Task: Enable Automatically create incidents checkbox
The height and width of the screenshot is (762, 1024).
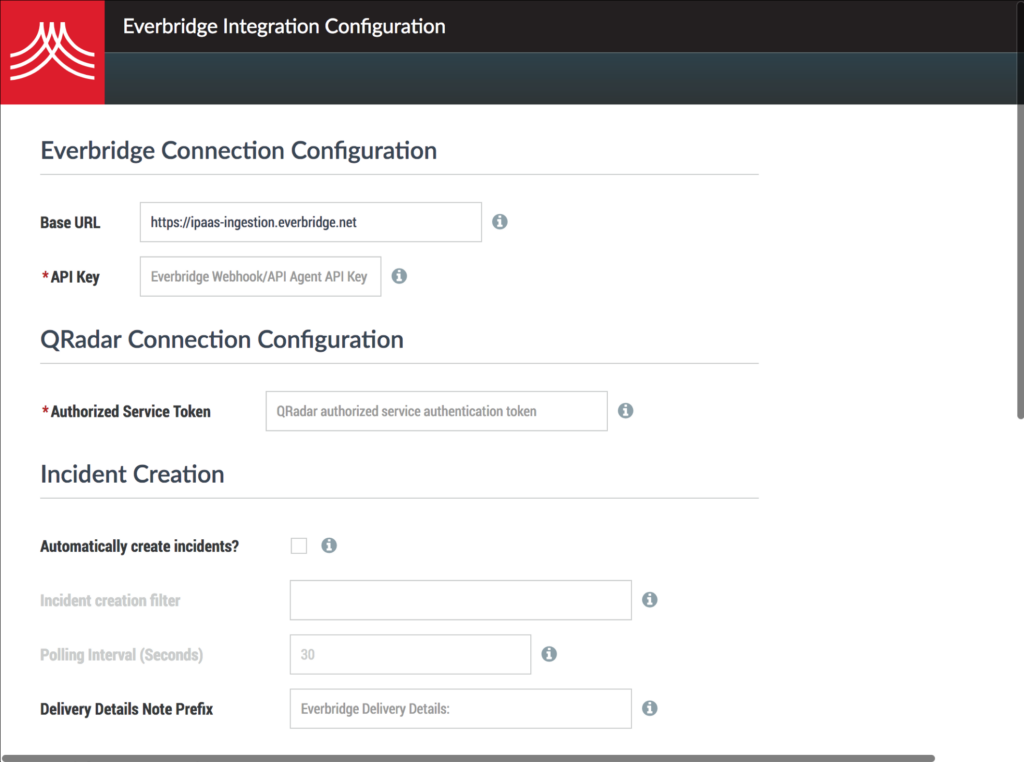Action: [299, 546]
